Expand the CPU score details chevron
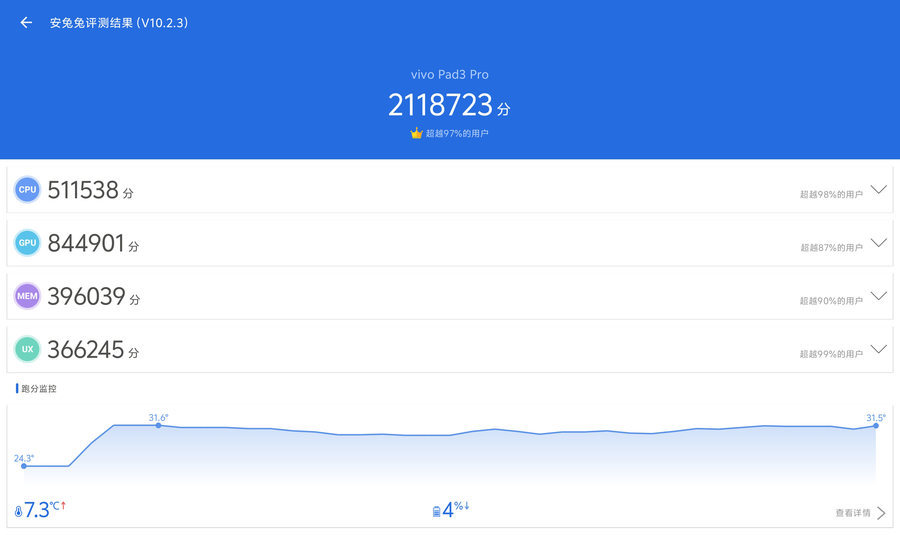Image resolution: width=900 pixels, height=535 pixels. pos(879,189)
